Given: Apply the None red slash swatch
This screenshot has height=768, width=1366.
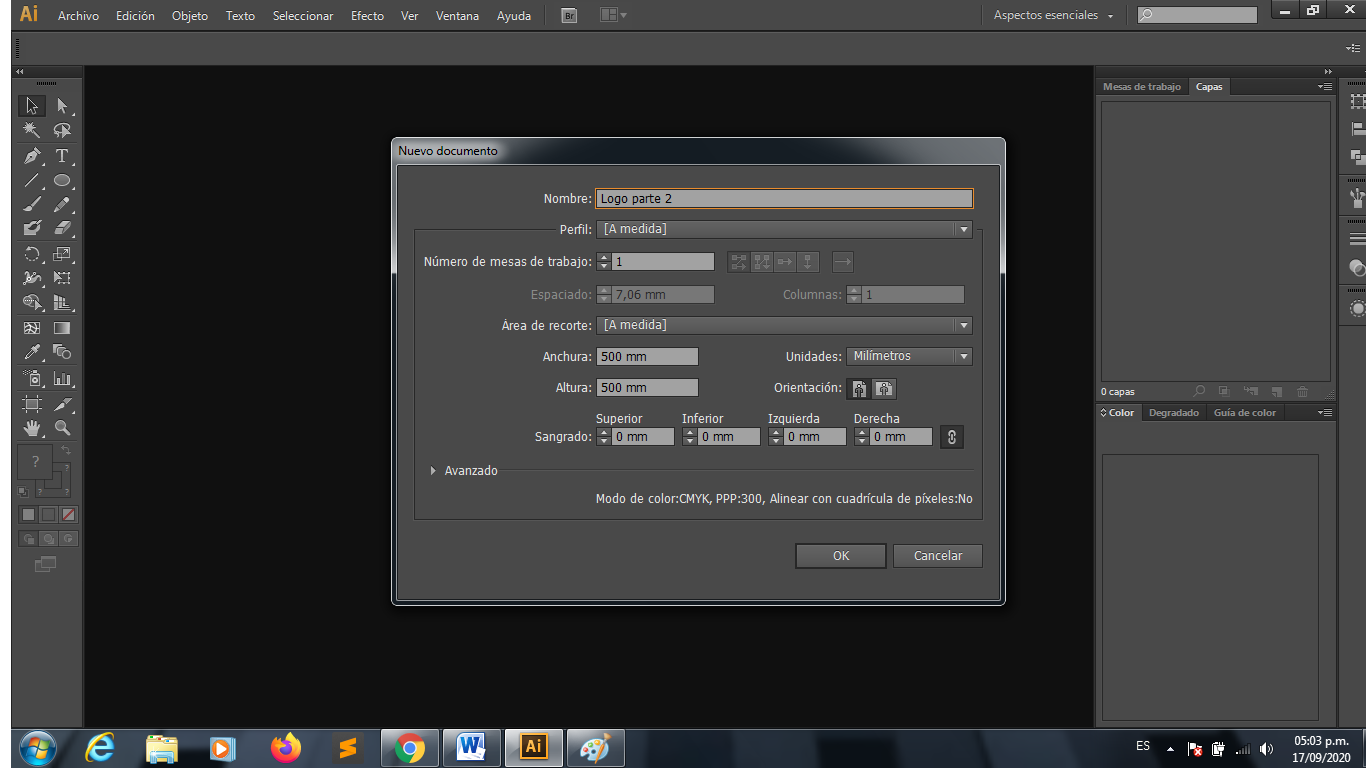Looking at the screenshot, I should click(69, 514).
